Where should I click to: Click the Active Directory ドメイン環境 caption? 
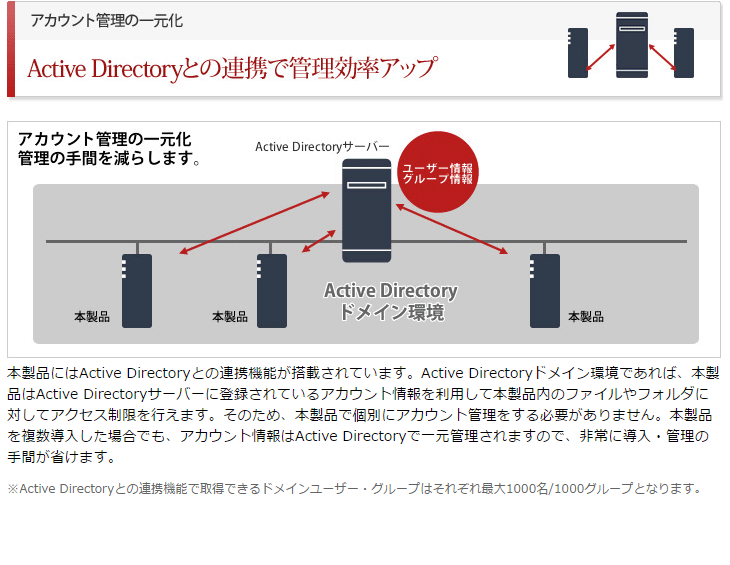pyautogui.click(x=391, y=301)
